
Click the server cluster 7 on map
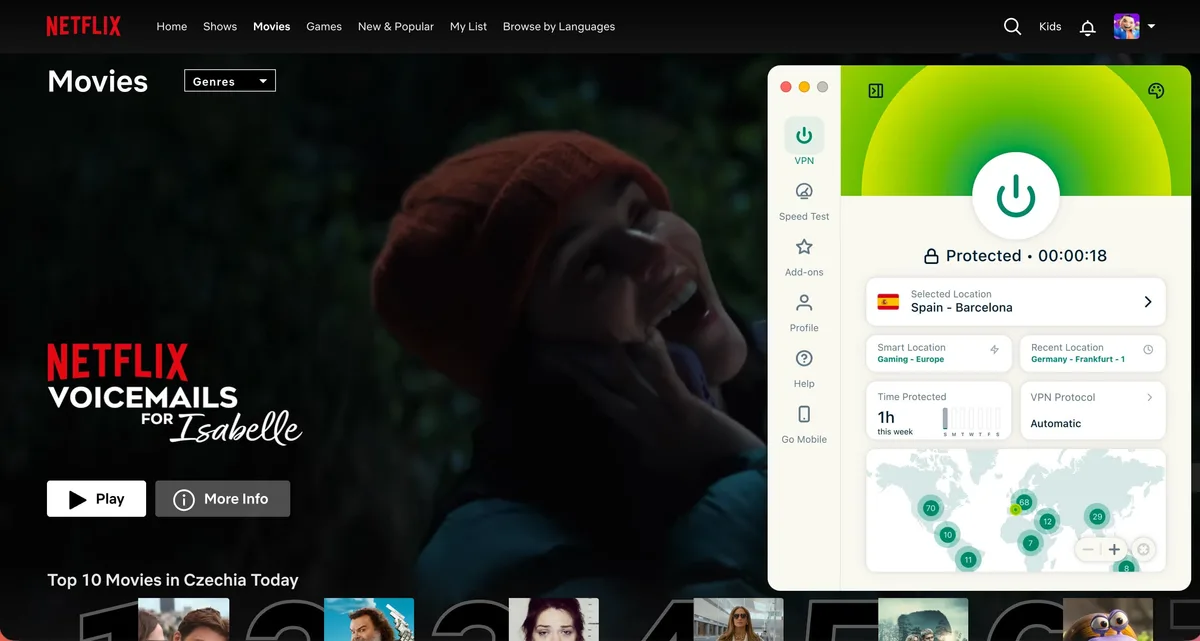(1030, 543)
